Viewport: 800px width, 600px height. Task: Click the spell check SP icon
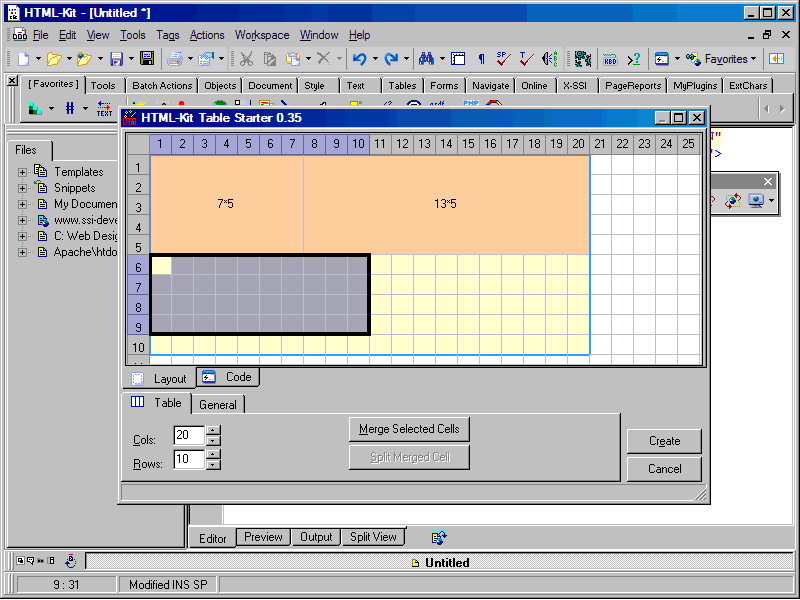(503, 59)
